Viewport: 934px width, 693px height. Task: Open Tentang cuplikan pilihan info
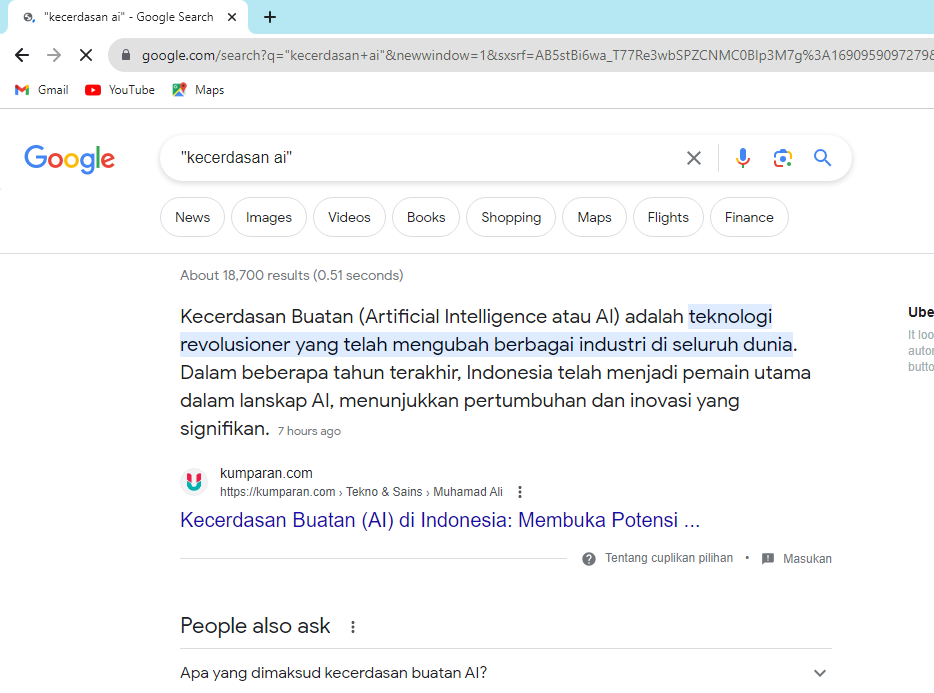pyautogui.click(x=669, y=558)
